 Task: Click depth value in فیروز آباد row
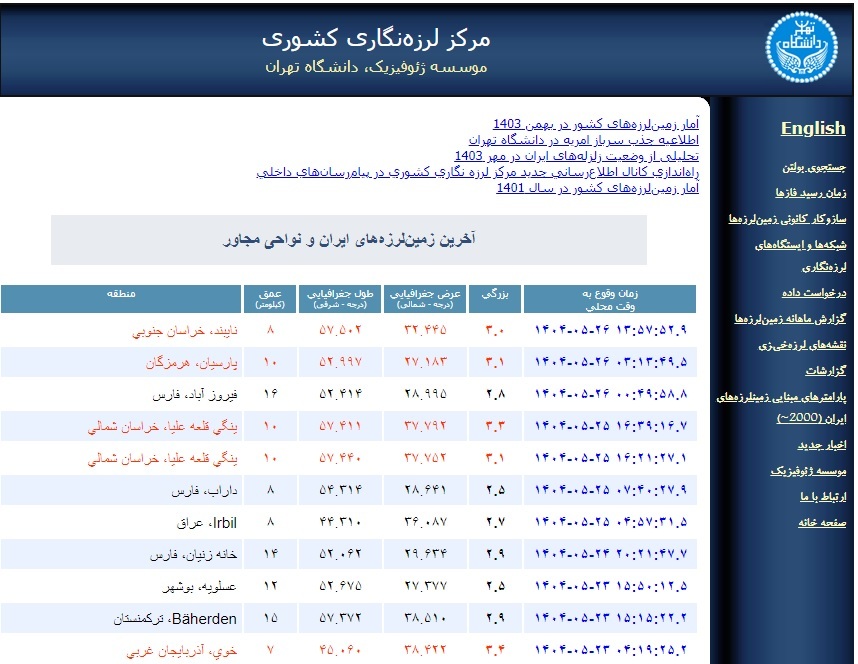[x=270, y=394]
